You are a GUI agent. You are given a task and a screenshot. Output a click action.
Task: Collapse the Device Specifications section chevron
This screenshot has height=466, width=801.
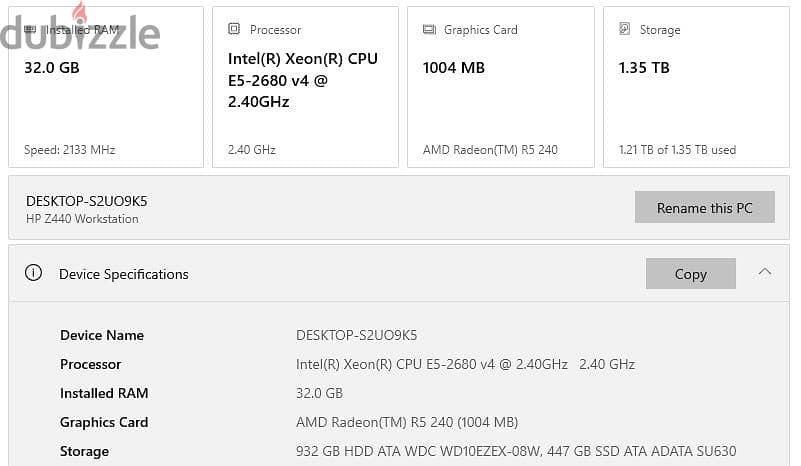point(765,272)
